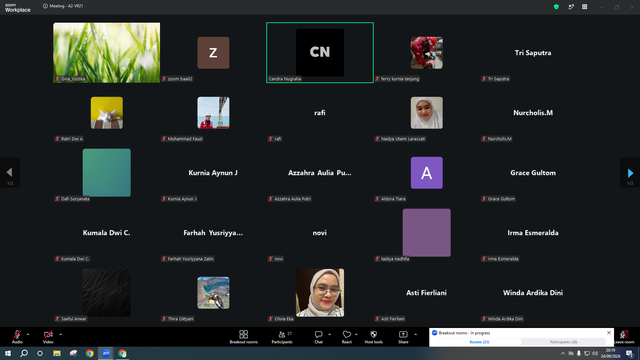Click the green encryption shield icon

tap(556, 7)
